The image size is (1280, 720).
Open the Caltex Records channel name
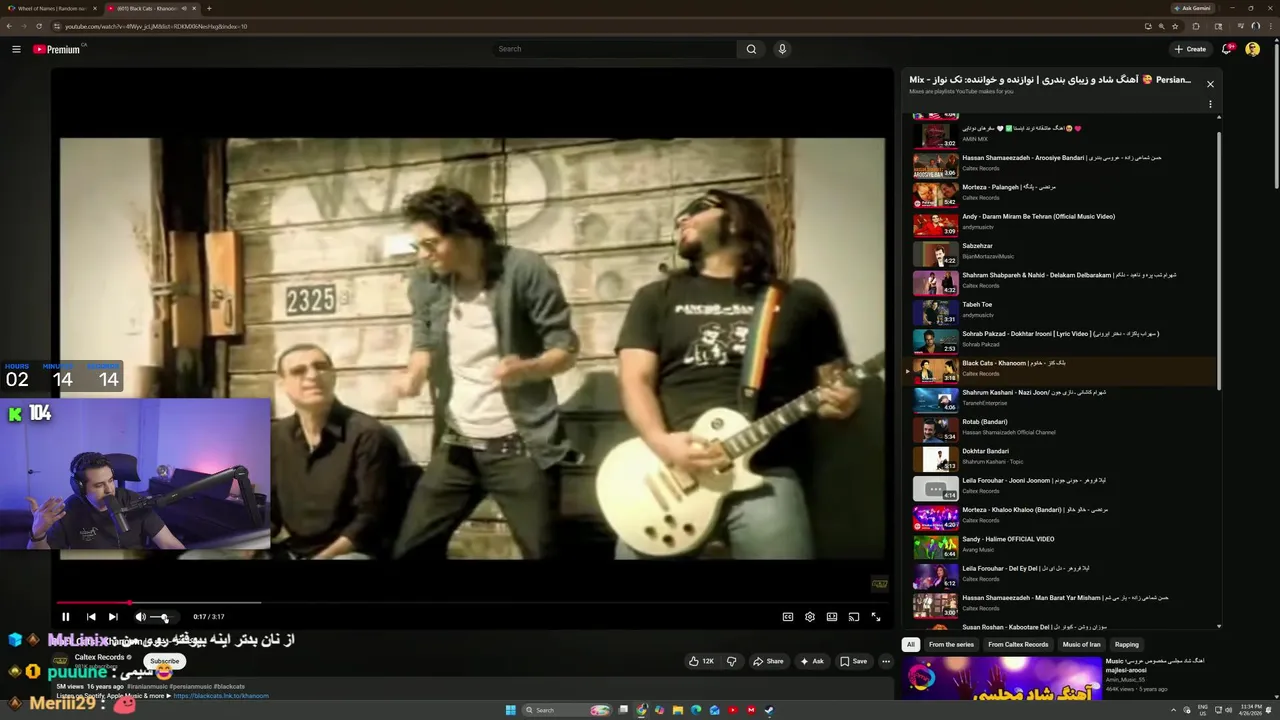click(99, 657)
